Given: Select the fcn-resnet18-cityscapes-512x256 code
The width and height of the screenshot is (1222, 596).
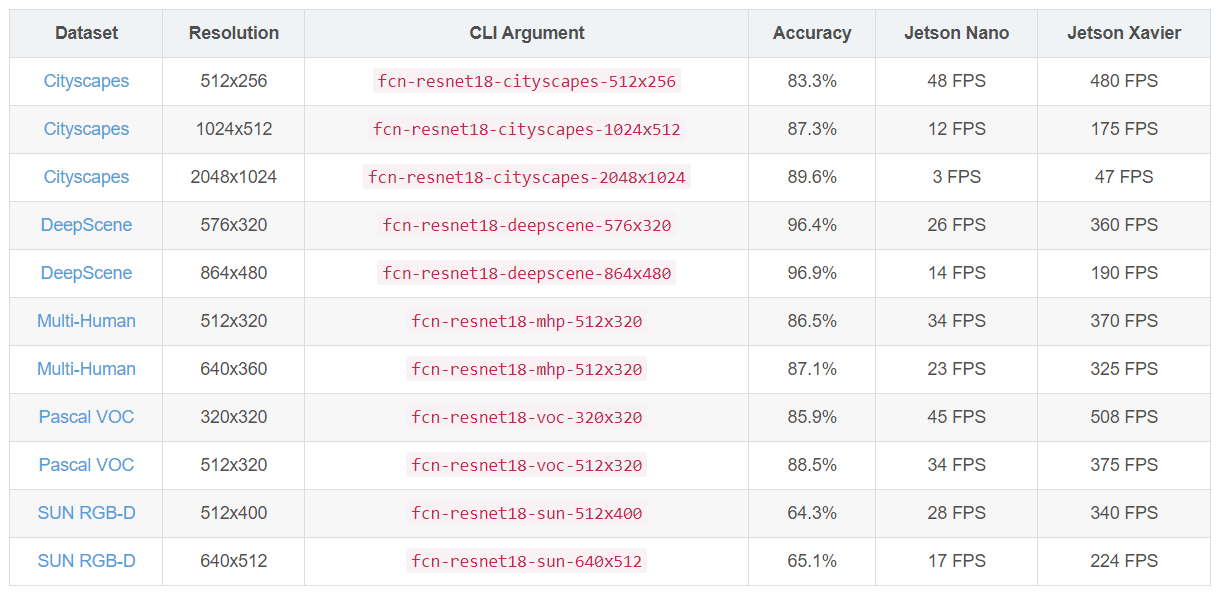Looking at the screenshot, I should (x=527, y=81).
